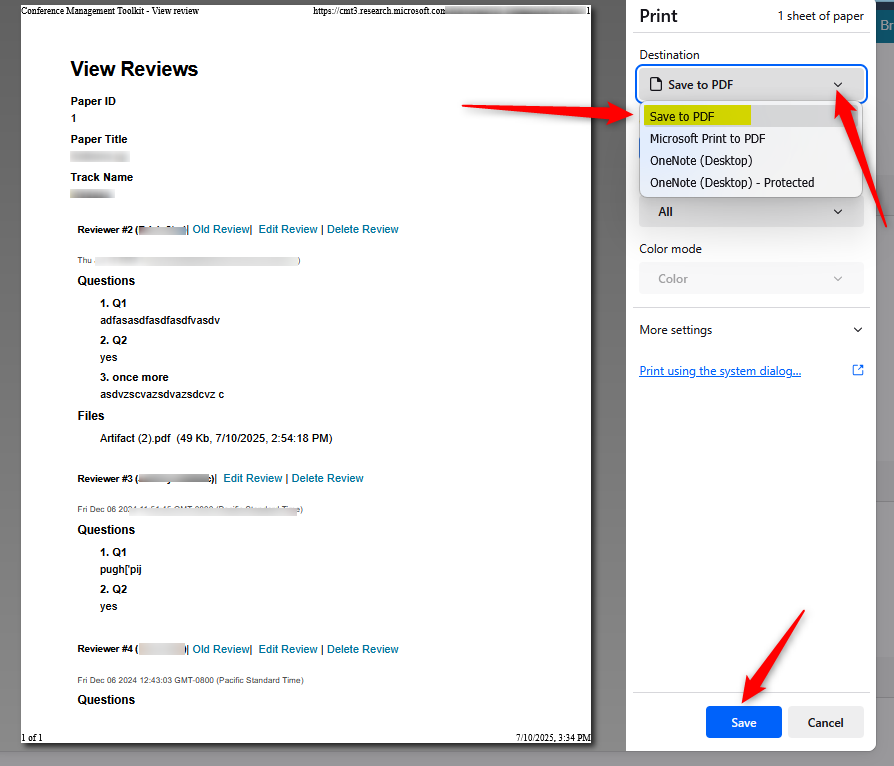This screenshot has width=894, height=766.
Task: Click the document icon in Destination field
Action: click(656, 85)
